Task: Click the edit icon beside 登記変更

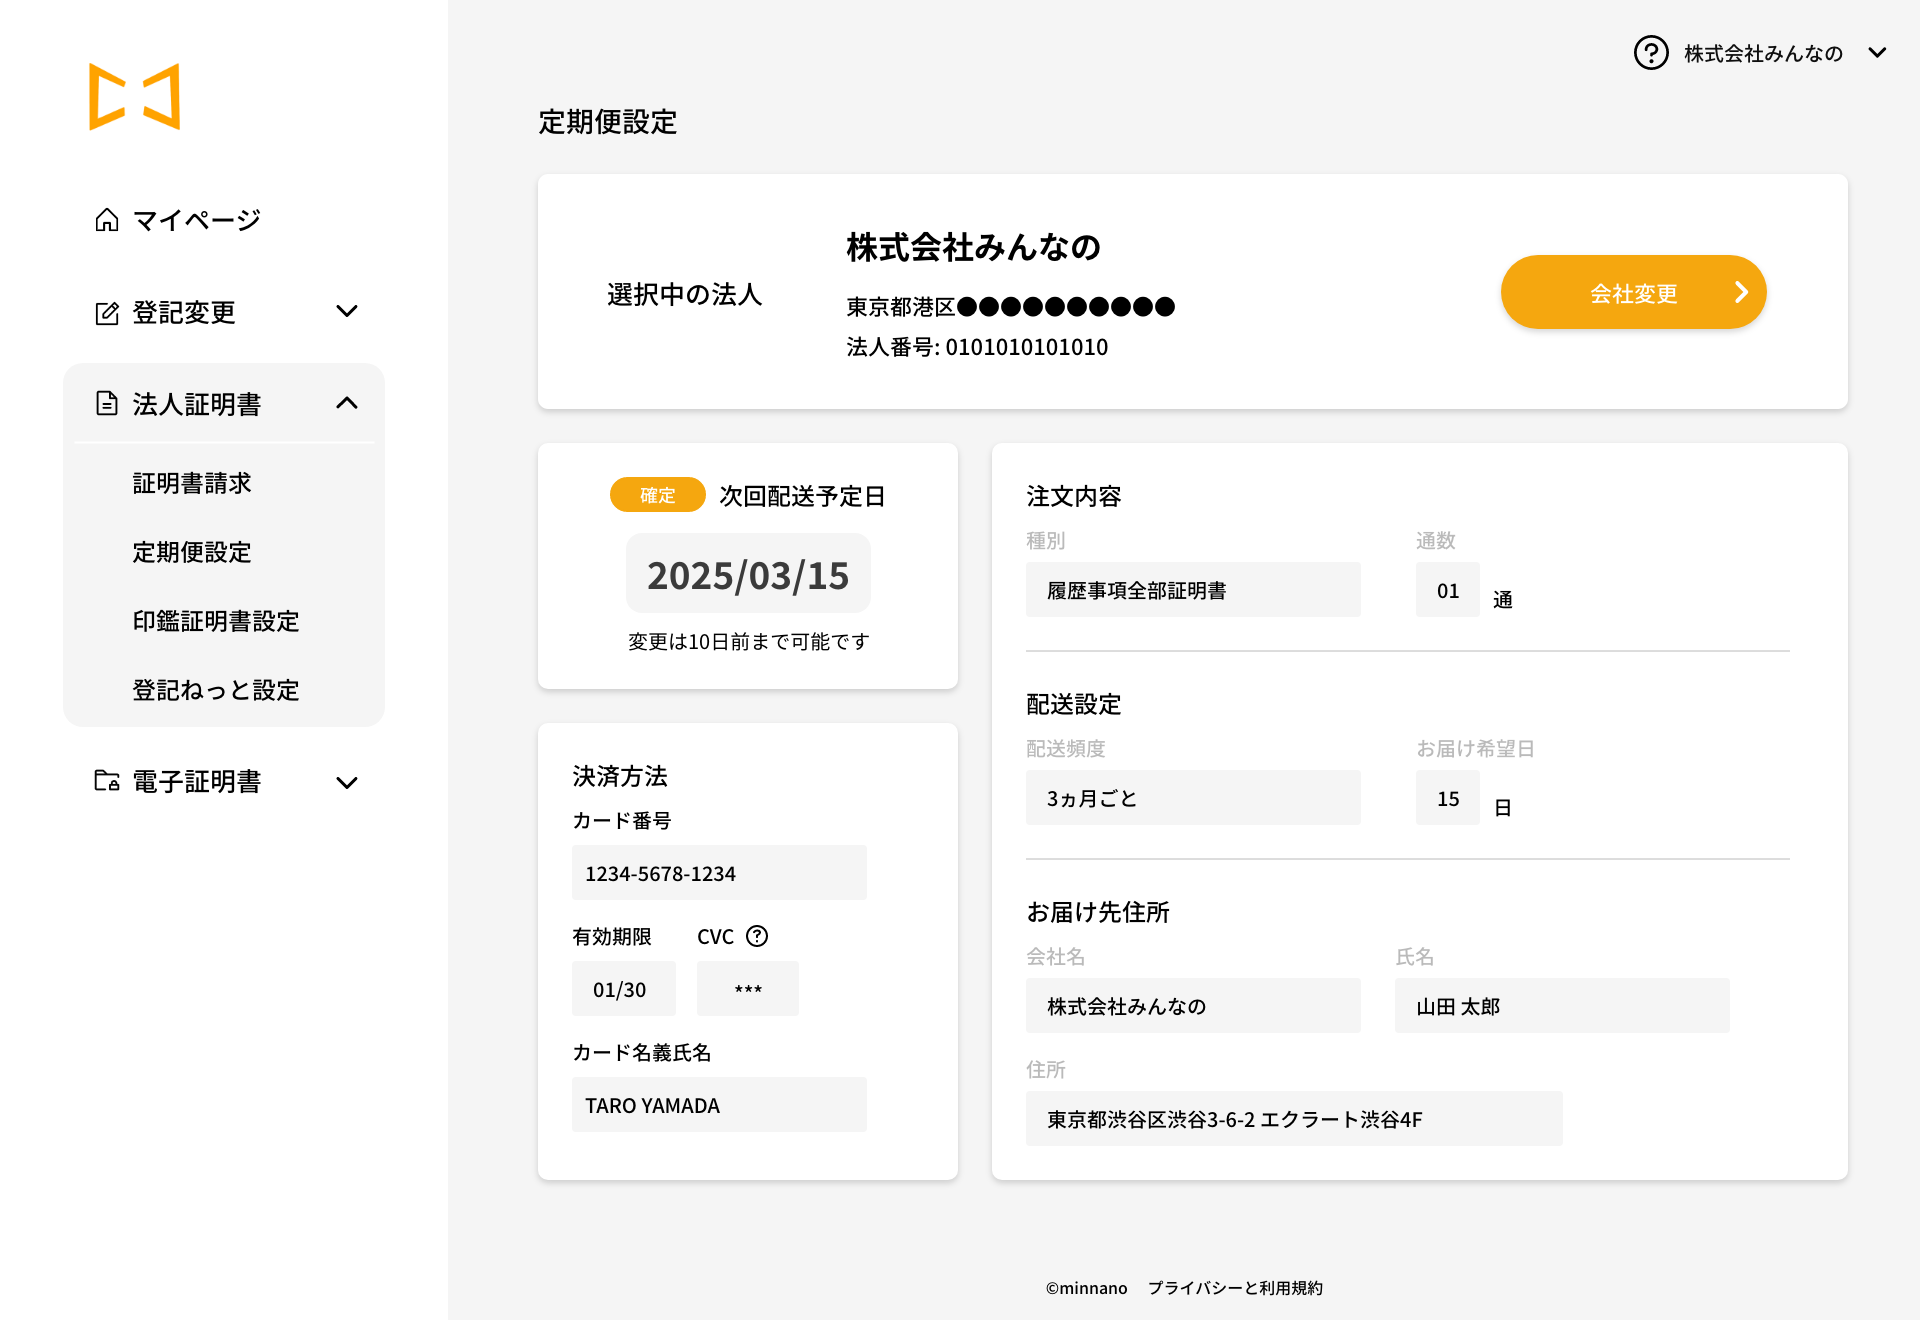Action: pyautogui.click(x=107, y=313)
